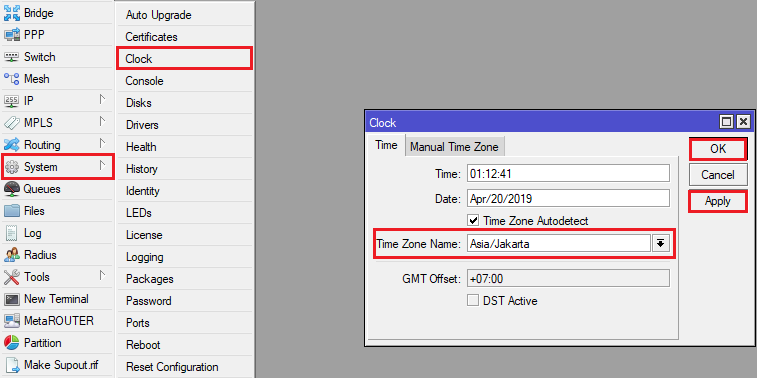The image size is (757, 378).
Task: Choose Logging in System submenu
Action: (184, 257)
